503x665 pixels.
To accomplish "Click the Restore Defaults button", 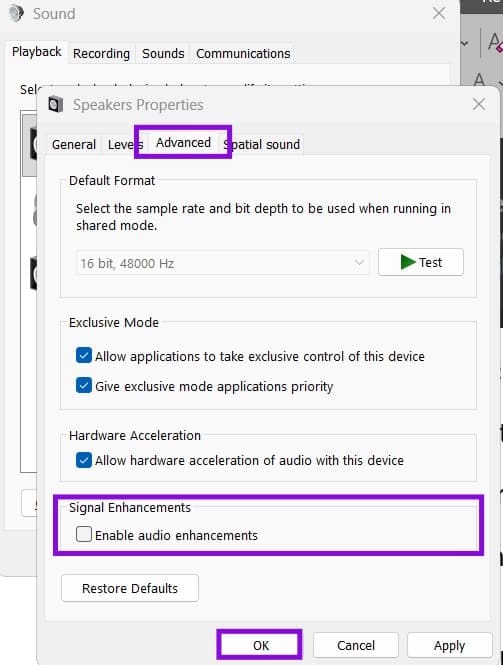I will tap(130, 588).
